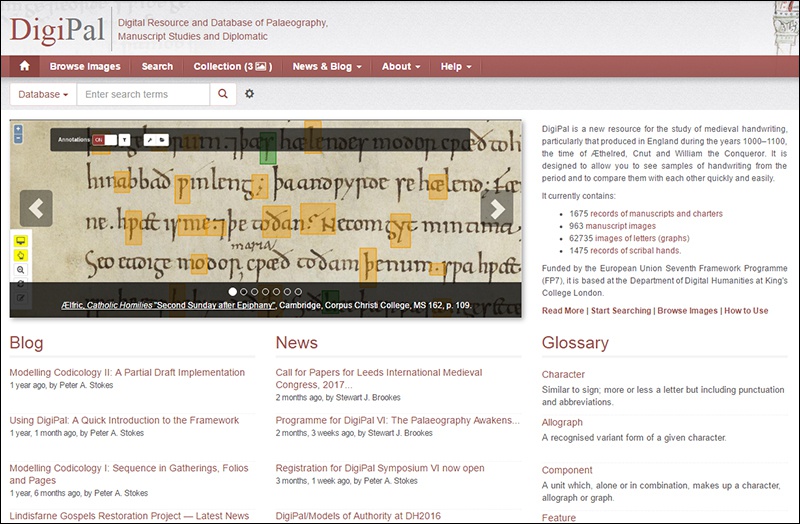Click the manuscript image in the carousel
The width and height of the screenshot is (800, 524).
265,218
